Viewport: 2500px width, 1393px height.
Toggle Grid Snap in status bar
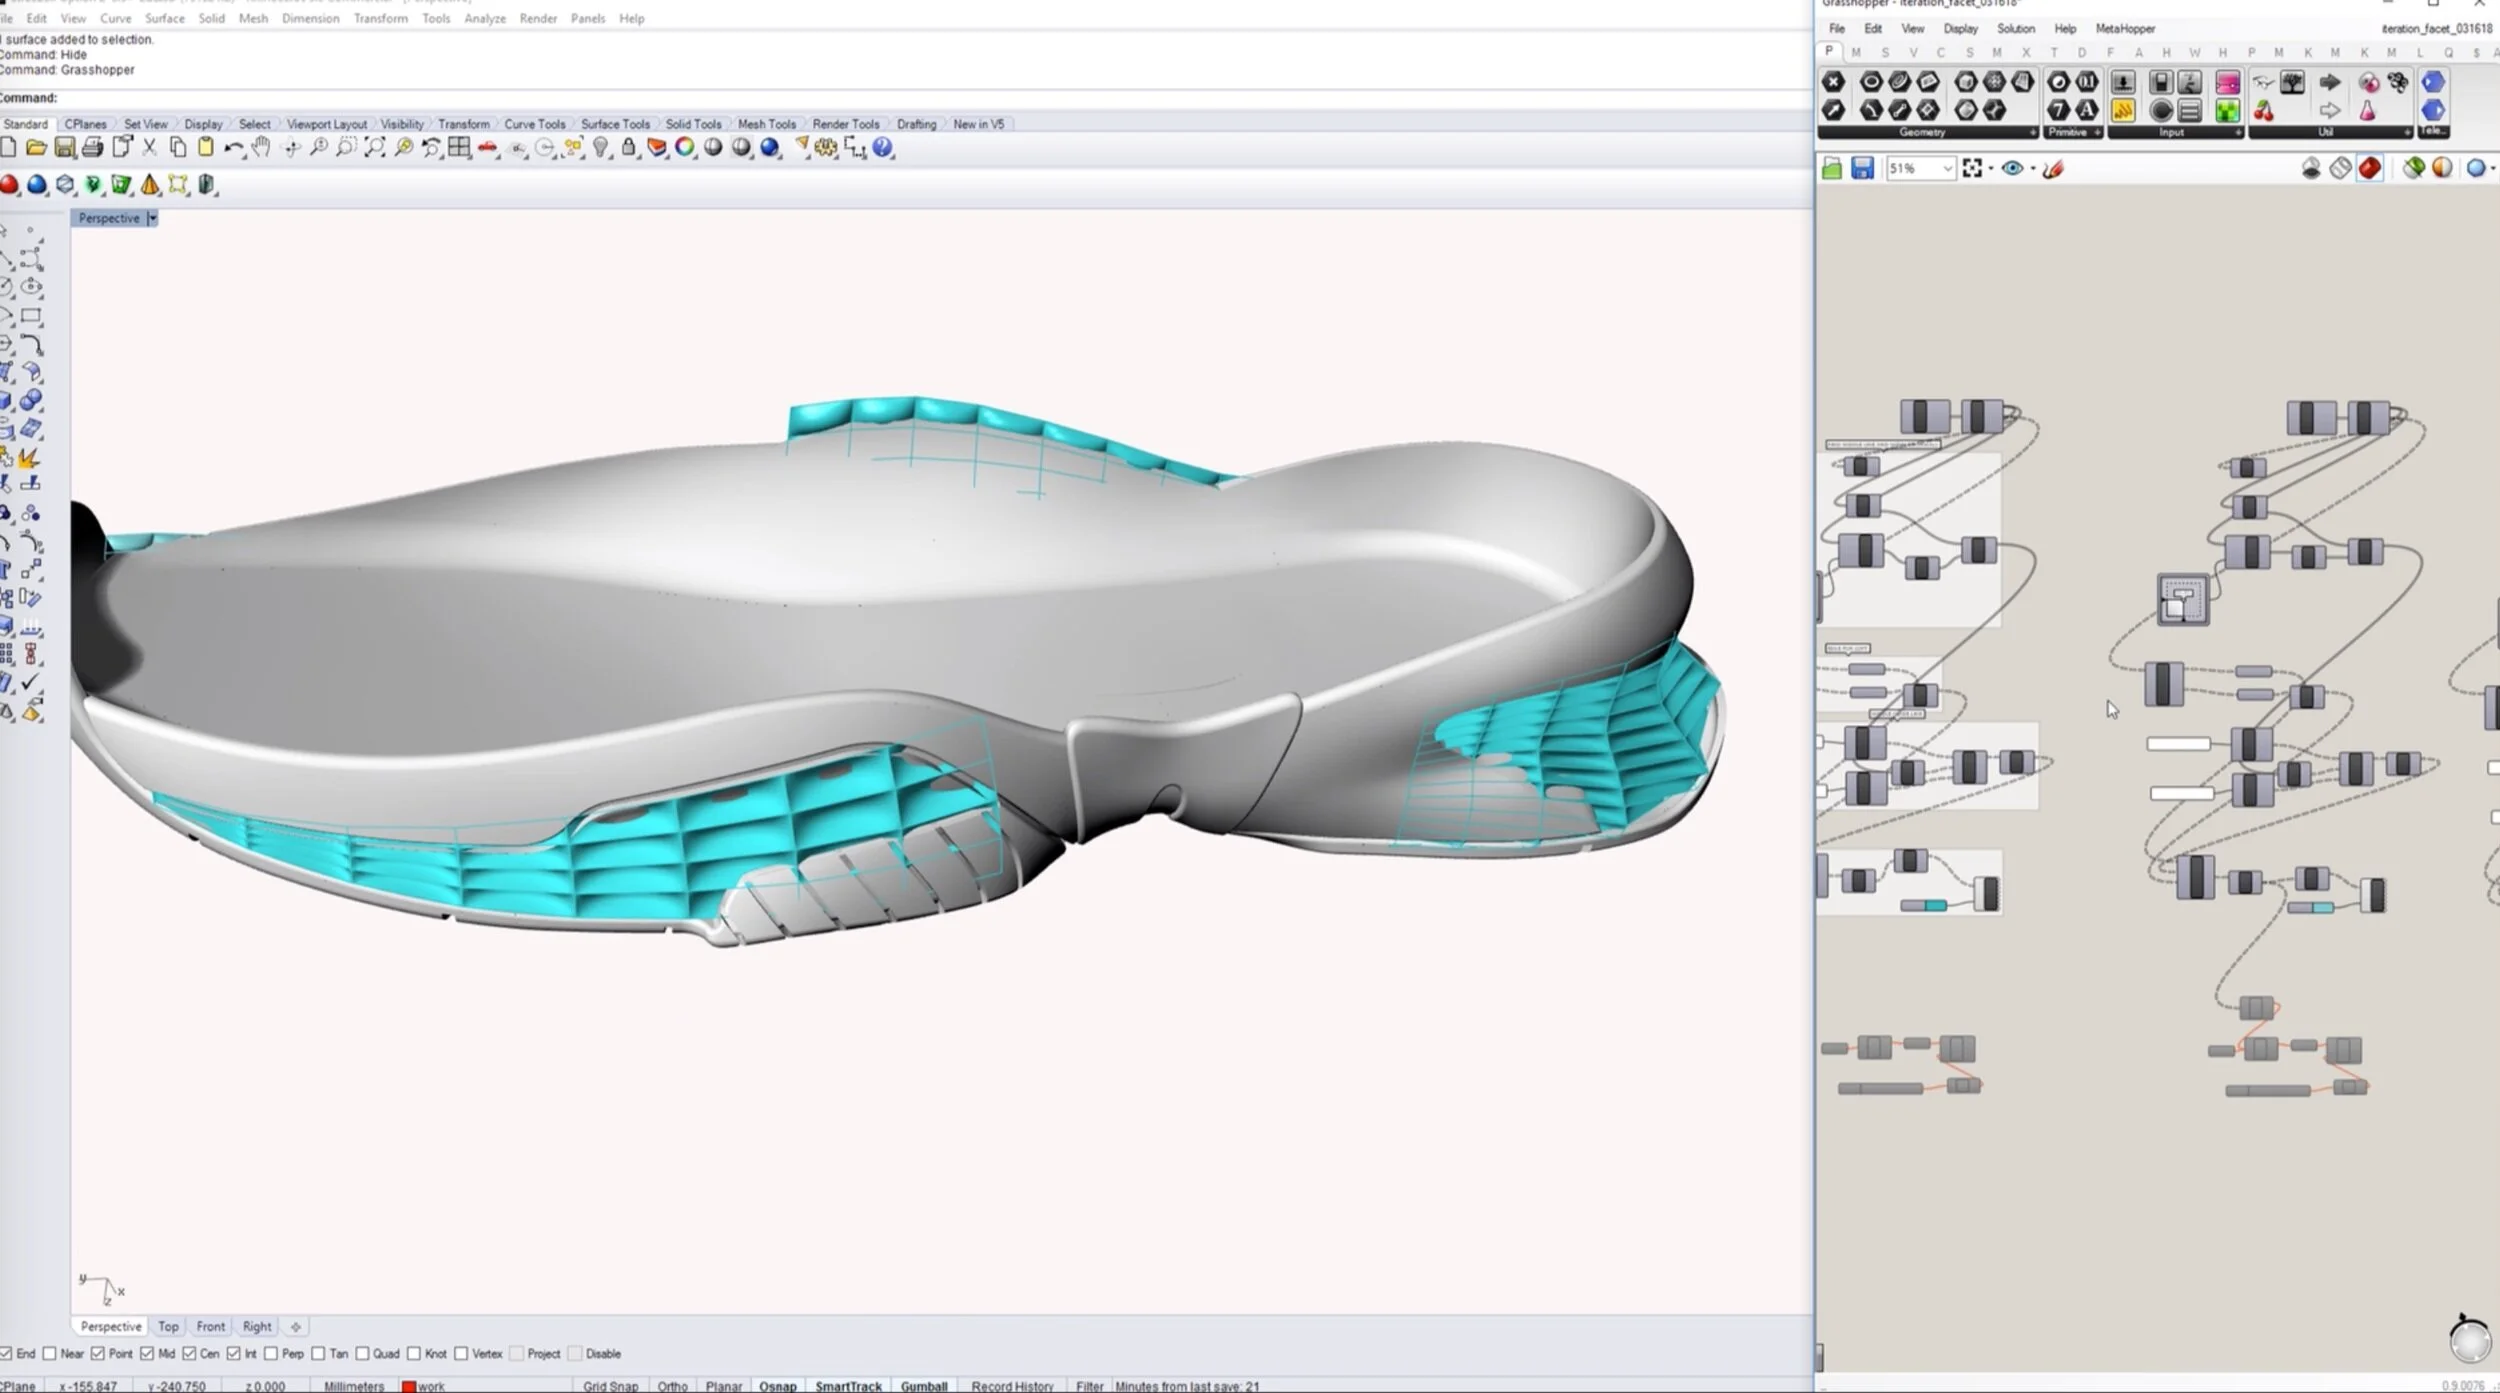coord(610,1386)
